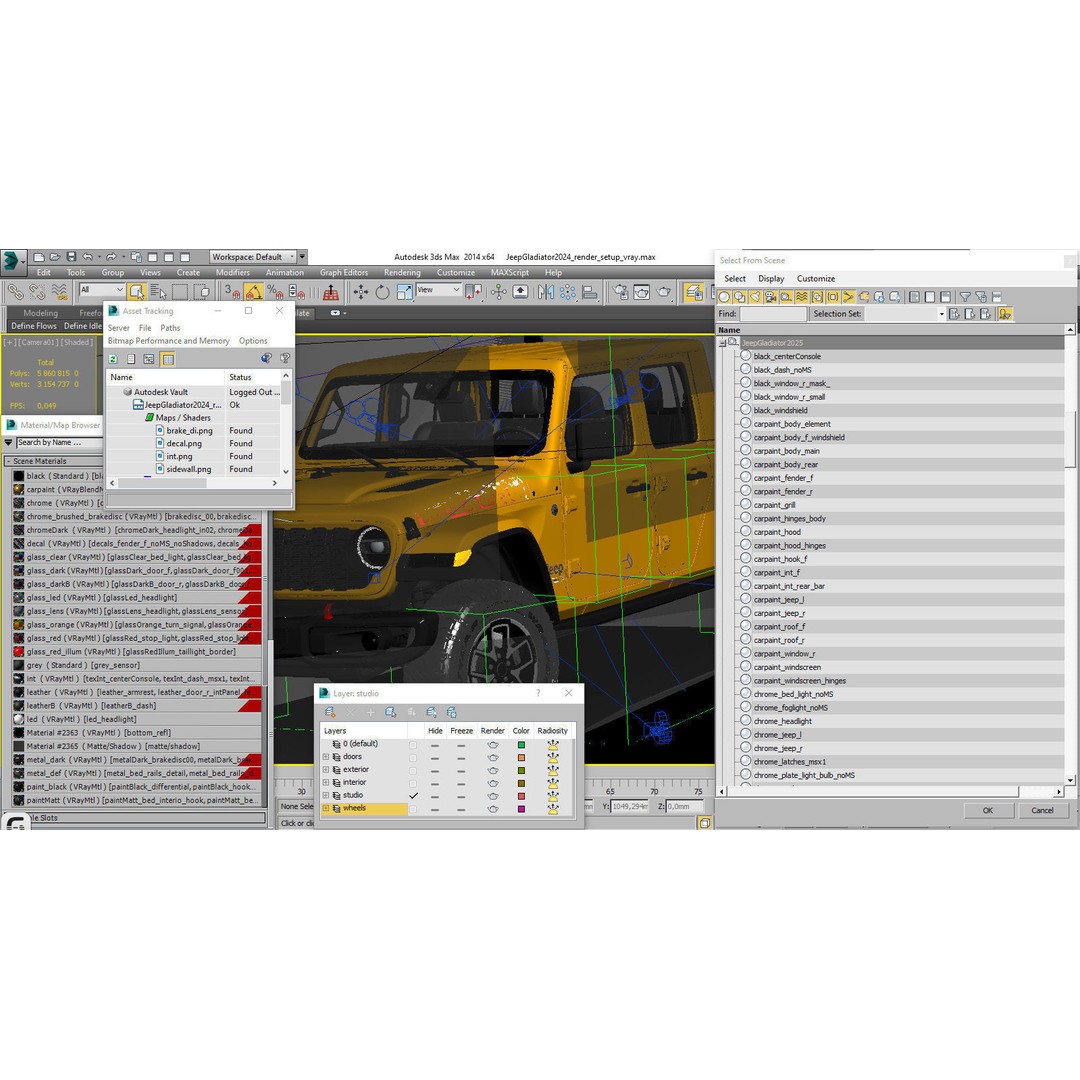Select the Mirror tool on the toolbar
This screenshot has width=1080, height=1080.
tap(544, 291)
